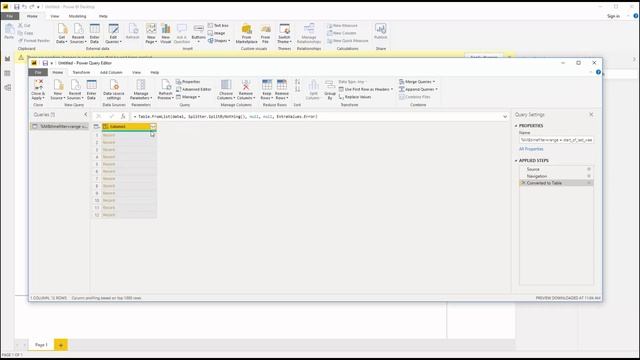Sort descending using the ribbon sort icon
Viewport: 640px width, 360px height.
pyautogui.click(x=297, y=89)
